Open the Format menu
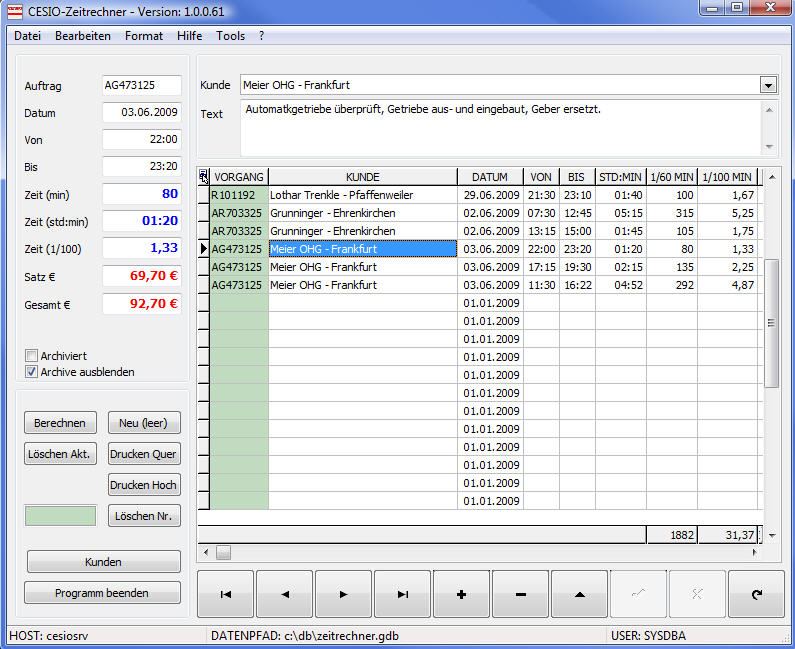Image resolution: width=795 pixels, height=649 pixels. 144,36
